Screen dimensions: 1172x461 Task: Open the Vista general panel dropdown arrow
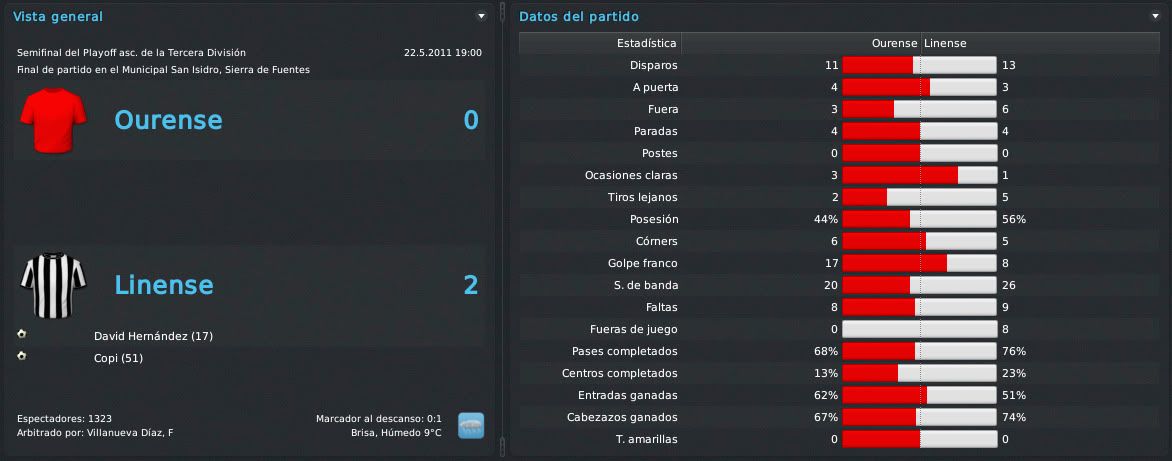[x=481, y=16]
